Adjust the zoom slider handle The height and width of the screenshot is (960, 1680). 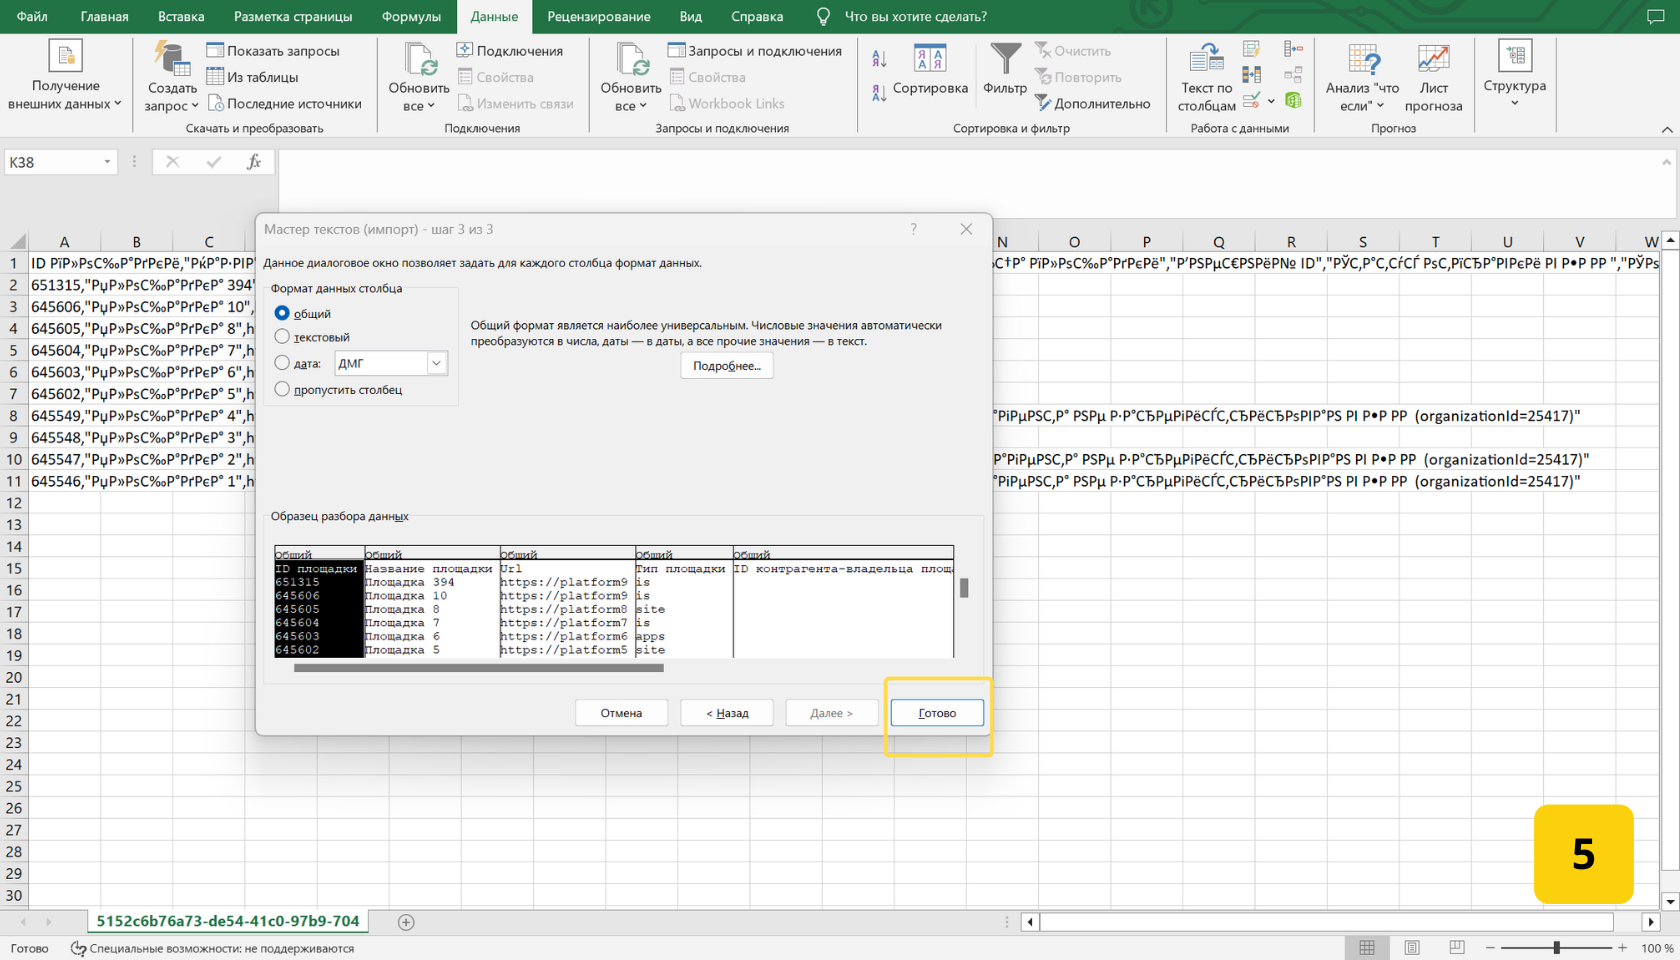pos(1556,948)
